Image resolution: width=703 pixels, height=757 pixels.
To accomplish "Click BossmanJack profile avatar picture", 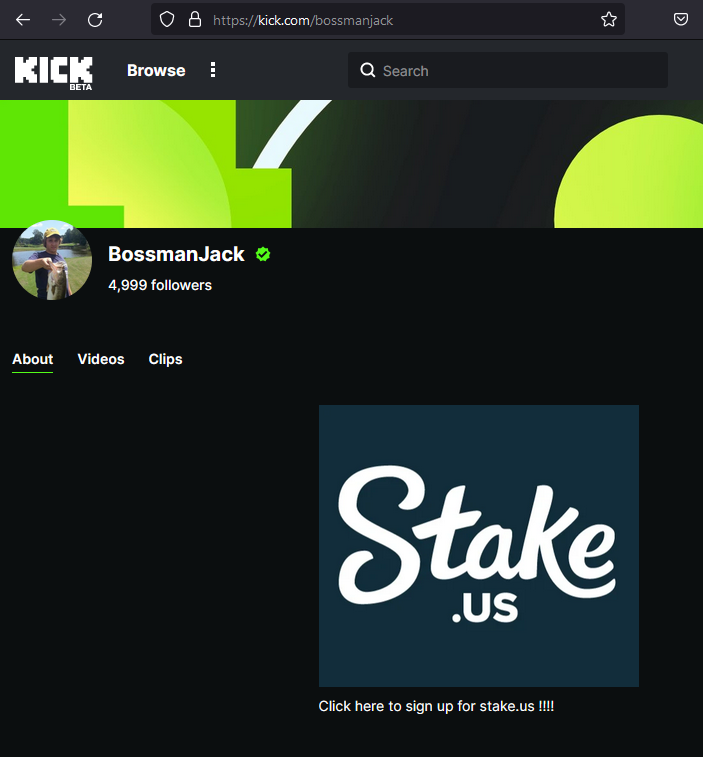I will pos(52,260).
